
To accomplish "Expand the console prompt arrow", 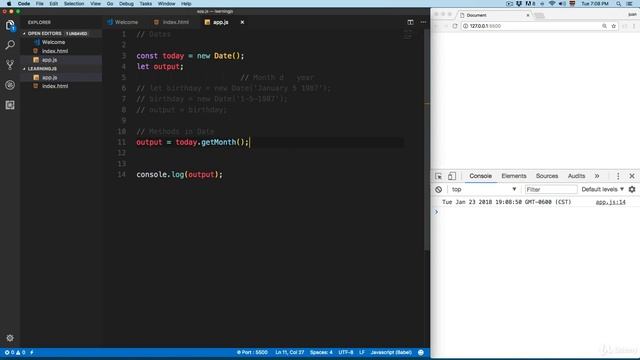I will 436,212.
